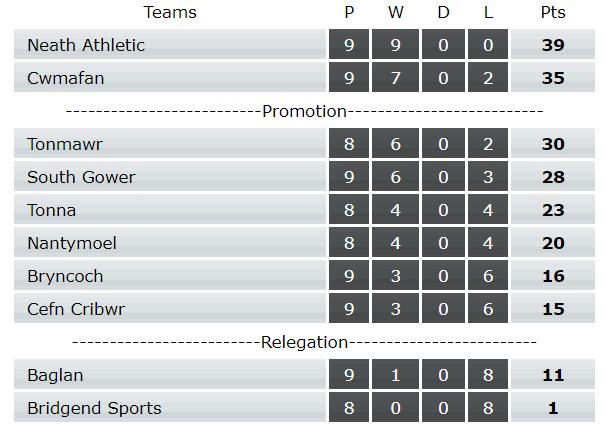Open the Cefn Cribwr team entry
605x425 pixels.
pyautogui.click(x=76, y=309)
